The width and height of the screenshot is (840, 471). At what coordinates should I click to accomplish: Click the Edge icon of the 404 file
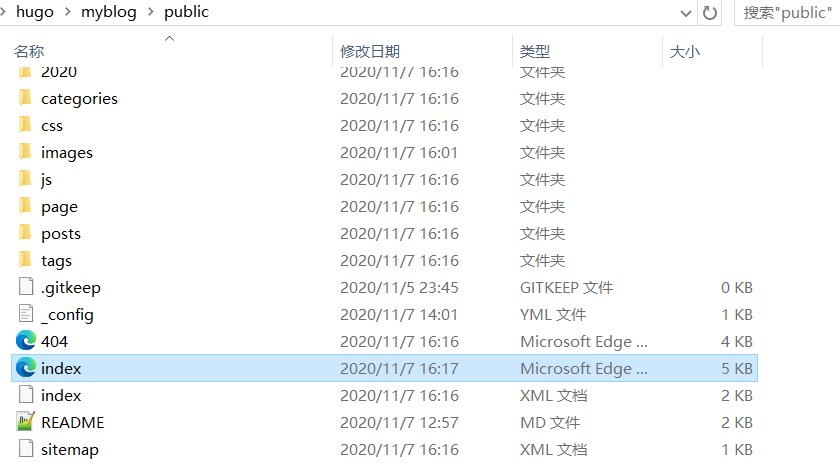[26, 341]
